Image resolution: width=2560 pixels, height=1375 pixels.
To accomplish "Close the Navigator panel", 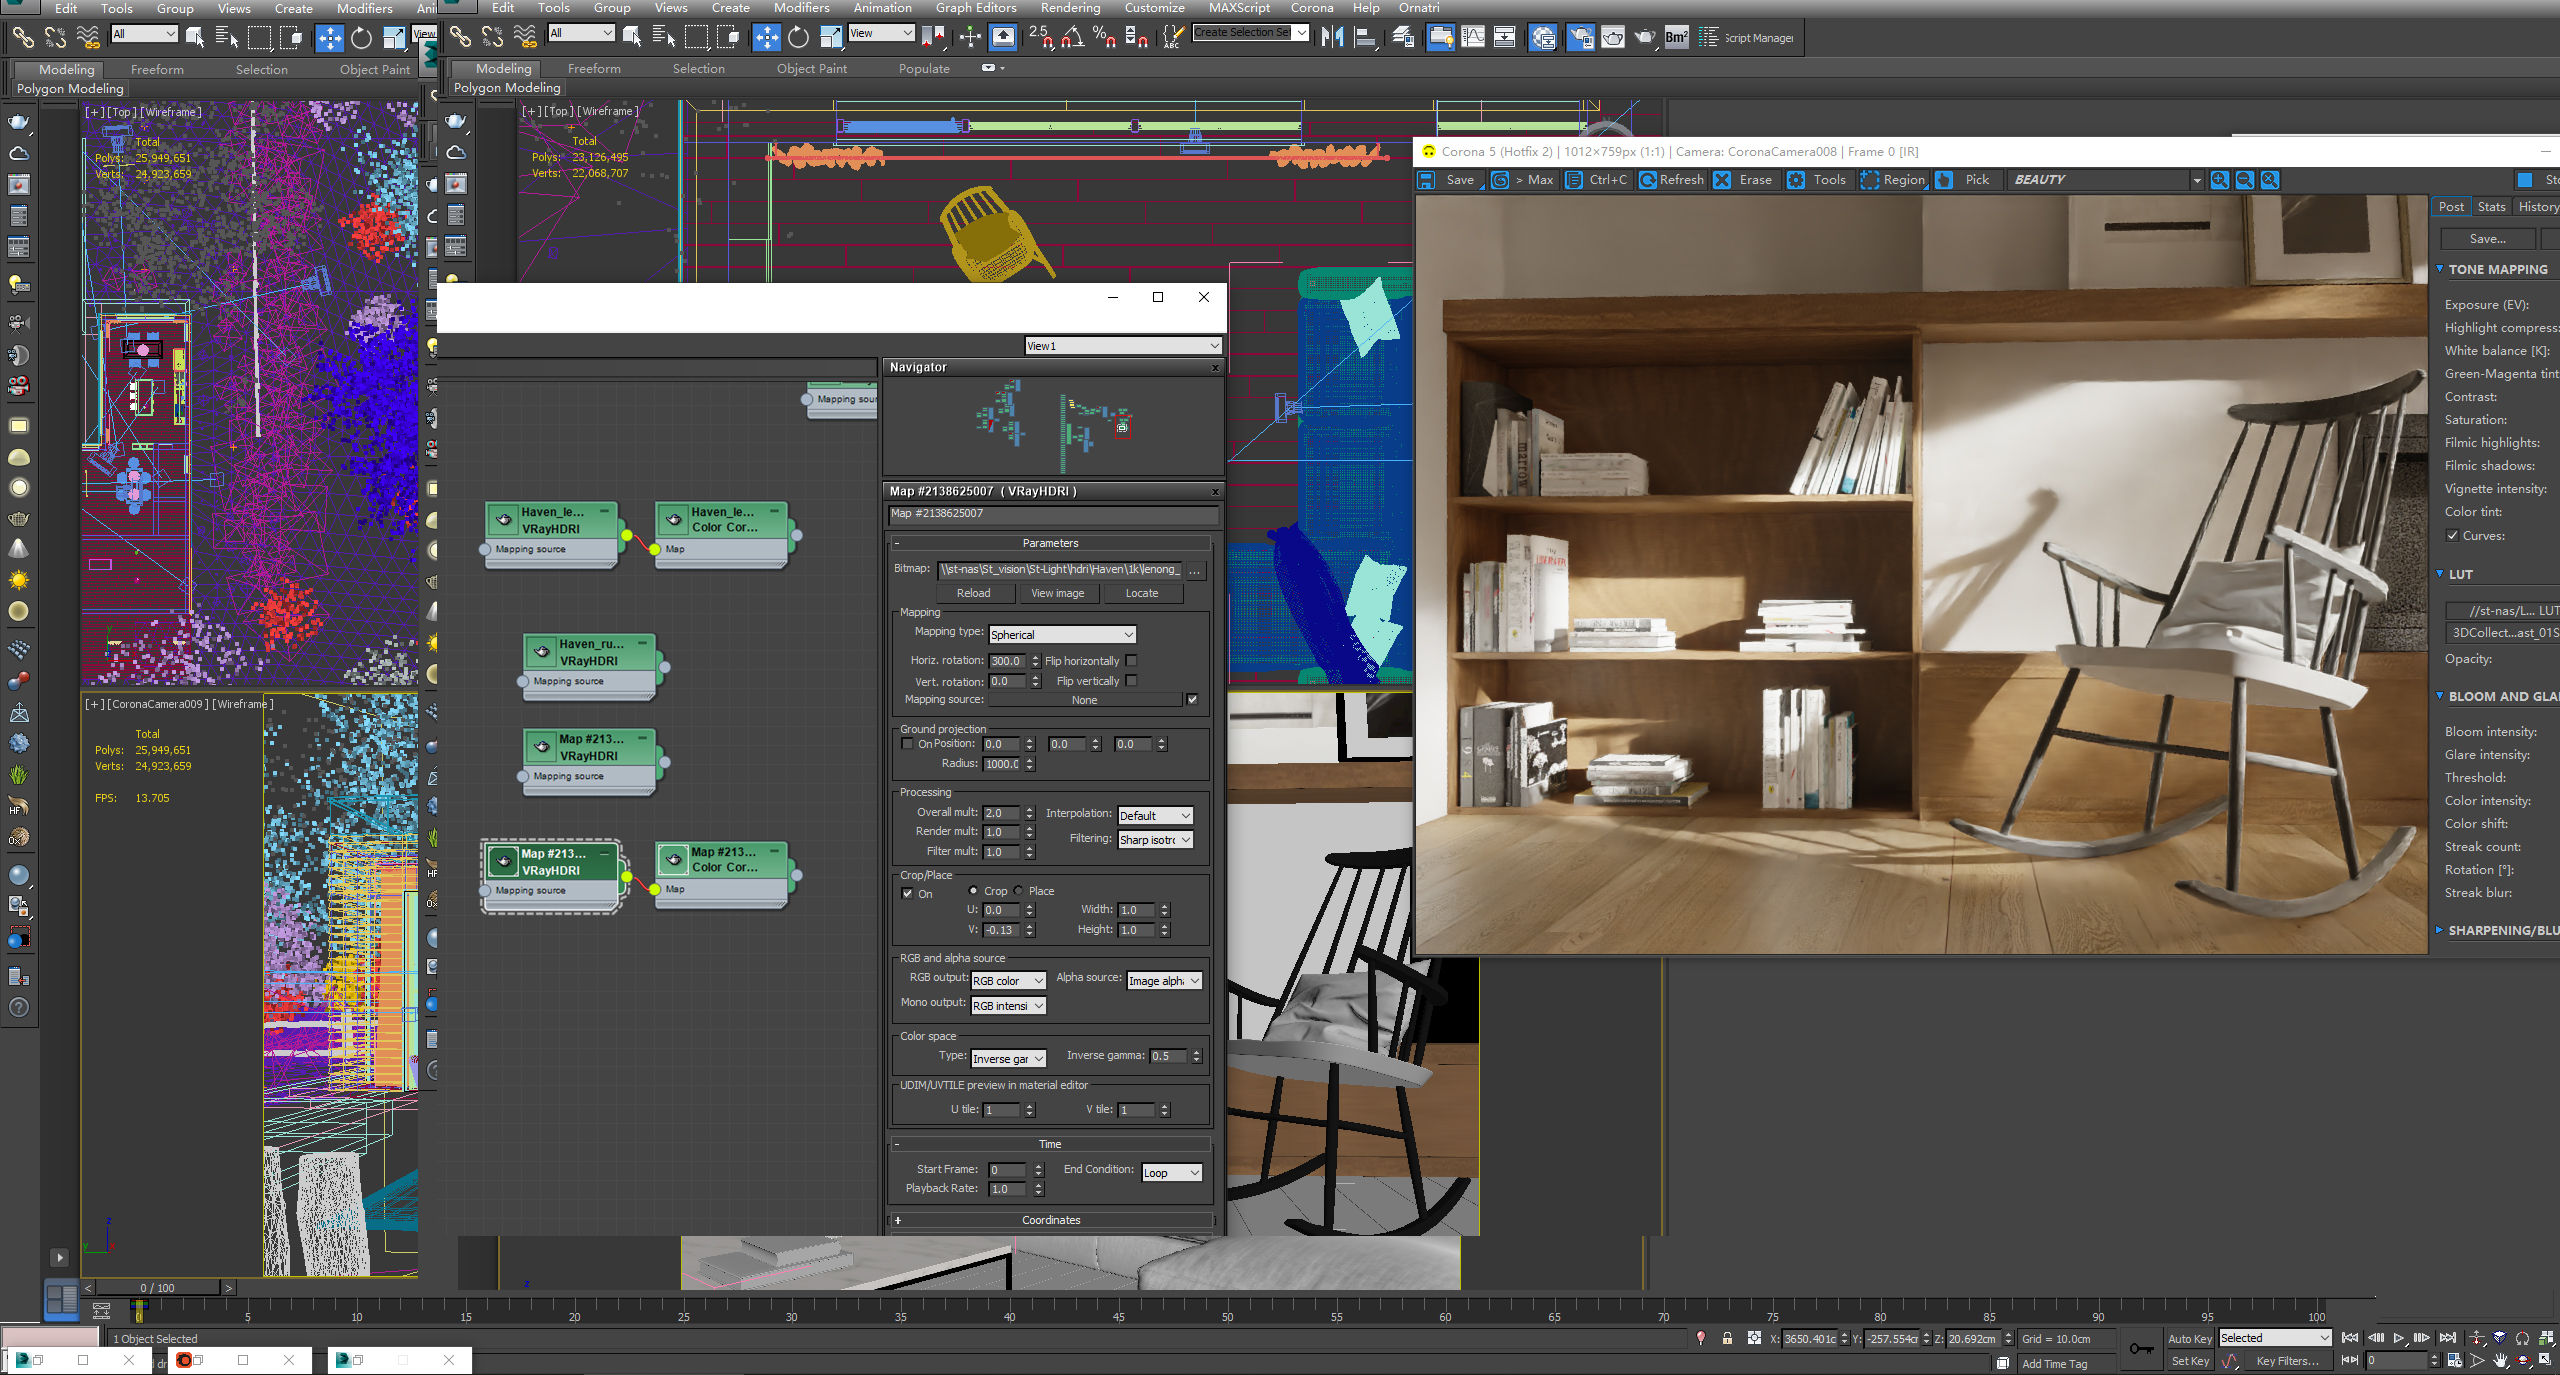I will click(x=1215, y=368).
